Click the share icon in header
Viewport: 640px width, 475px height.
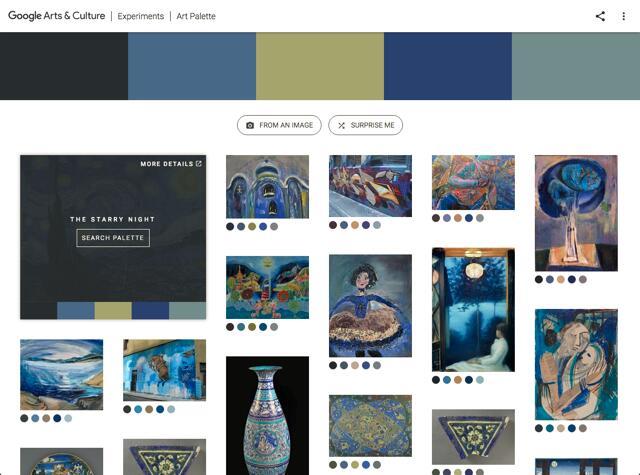(x=600, y=16)
